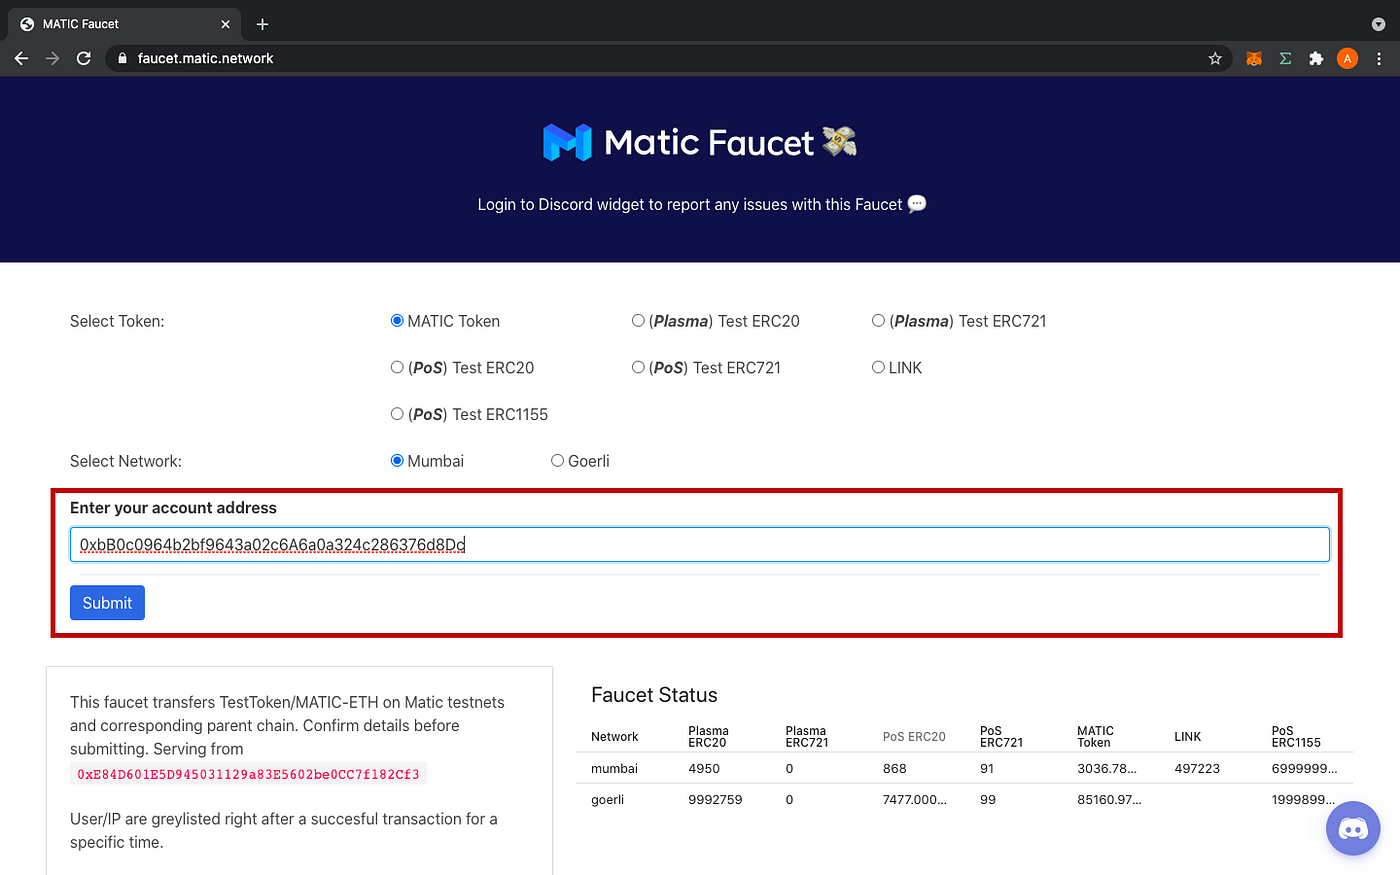Screen dimensions: 1400x875
Task: Click the Faucet Status heading
Action: [654, 695]
